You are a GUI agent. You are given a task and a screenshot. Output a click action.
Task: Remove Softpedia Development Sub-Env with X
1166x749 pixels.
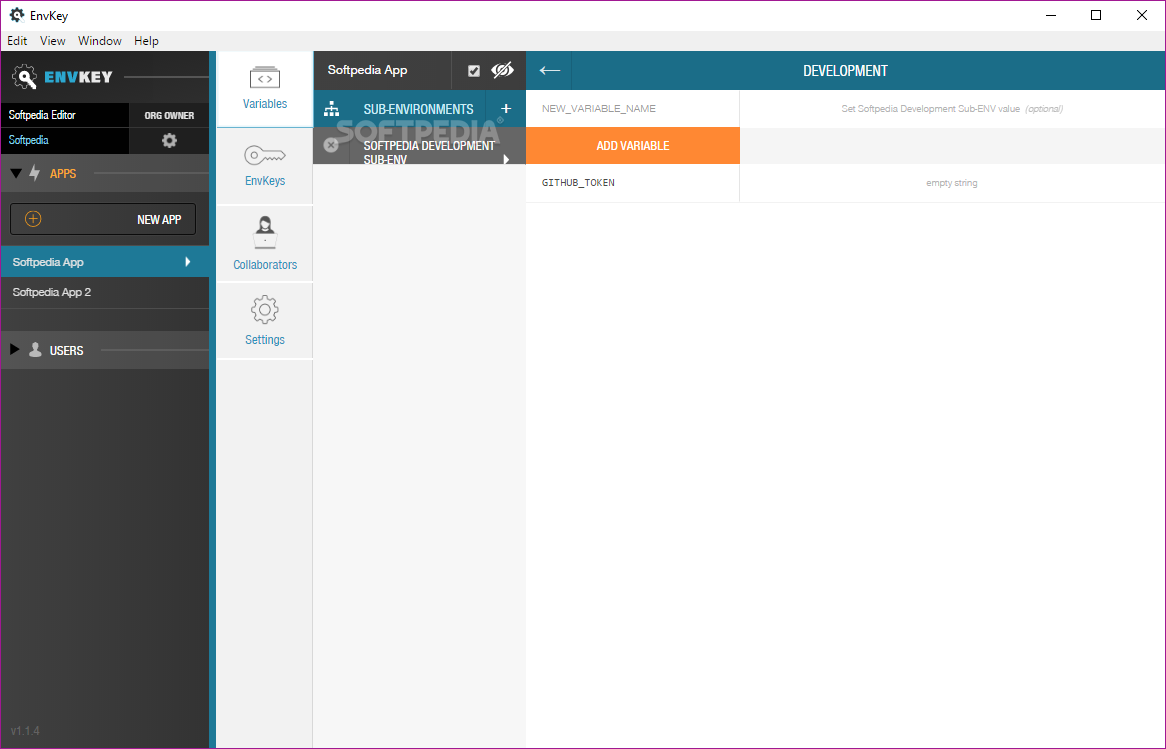pos(332,145)
